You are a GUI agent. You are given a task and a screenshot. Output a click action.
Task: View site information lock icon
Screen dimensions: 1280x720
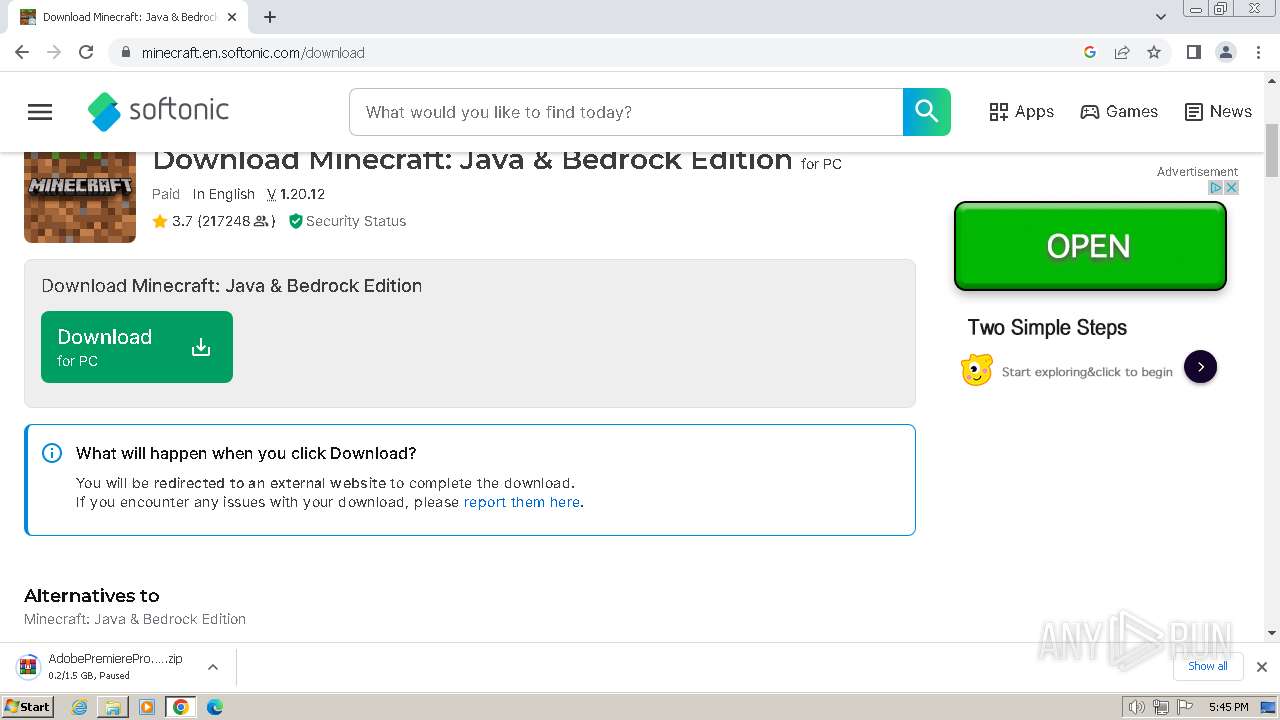tap(125, 52)
